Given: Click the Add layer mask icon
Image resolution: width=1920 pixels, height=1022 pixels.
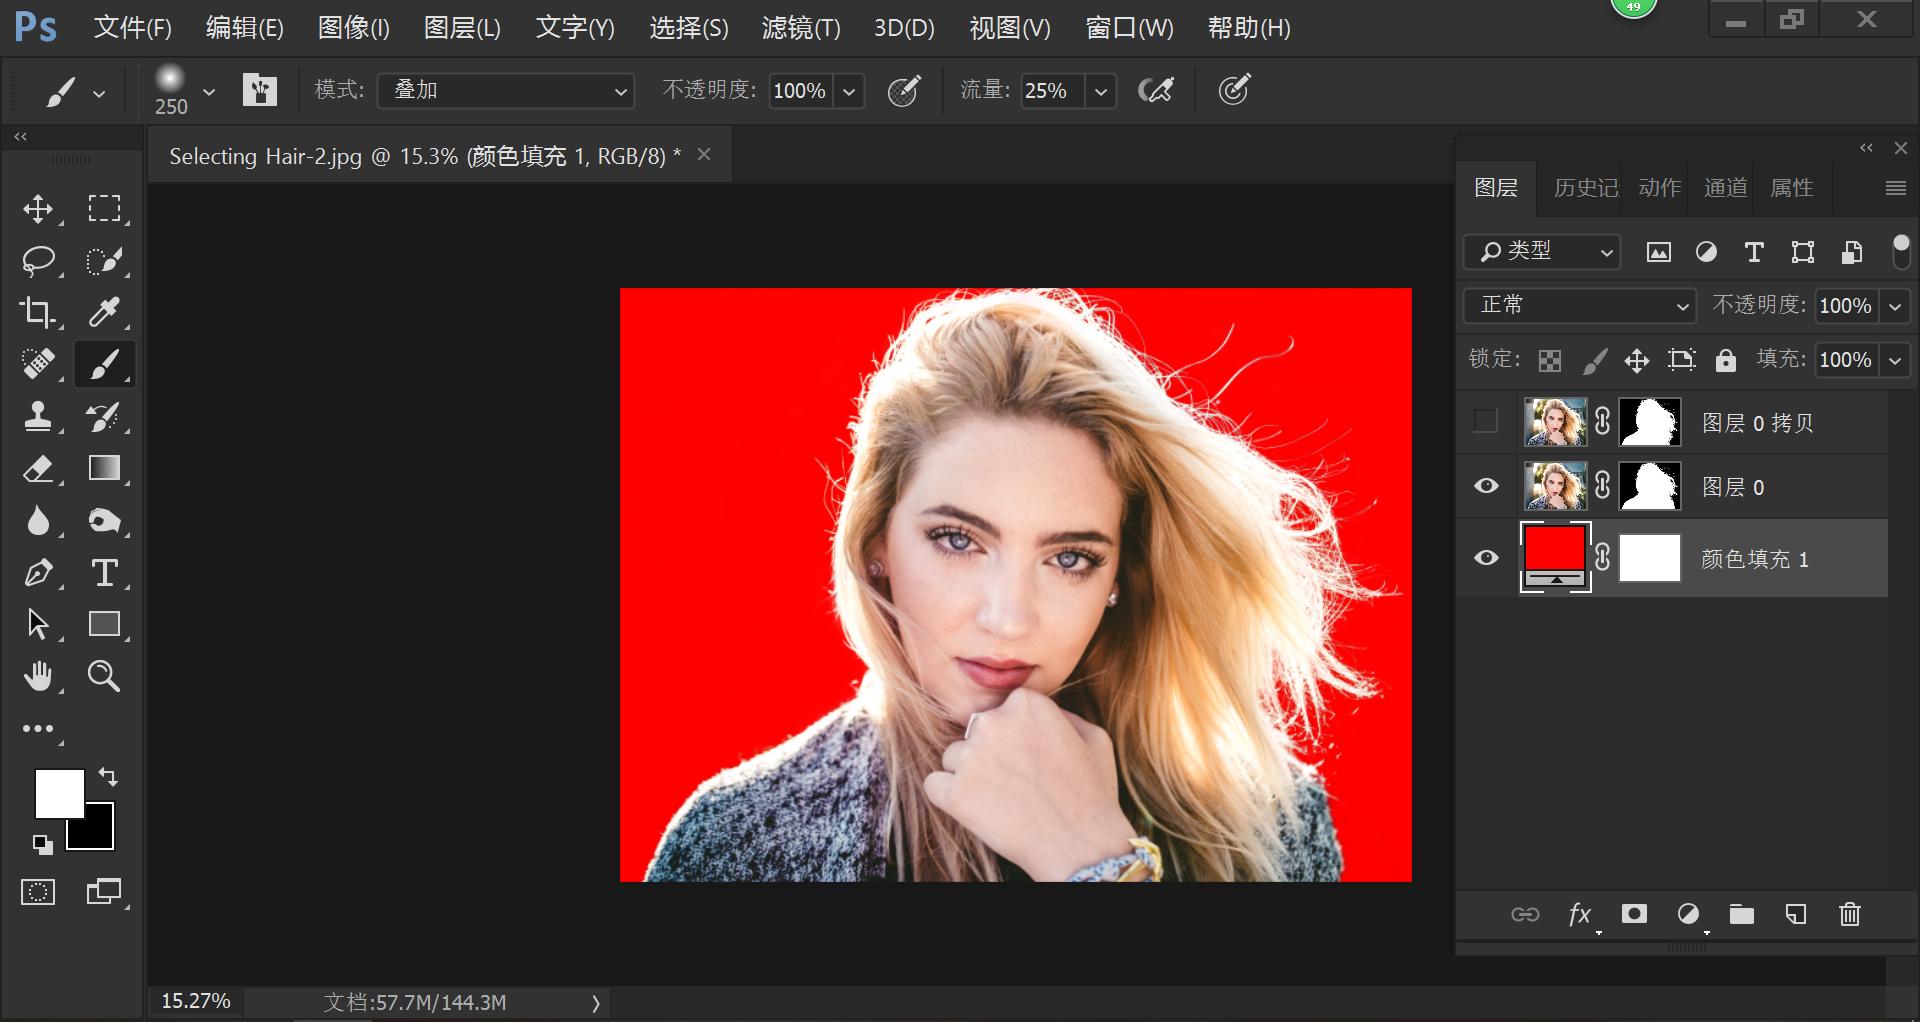Looking at the screenshot, I should coord(1633,914).
